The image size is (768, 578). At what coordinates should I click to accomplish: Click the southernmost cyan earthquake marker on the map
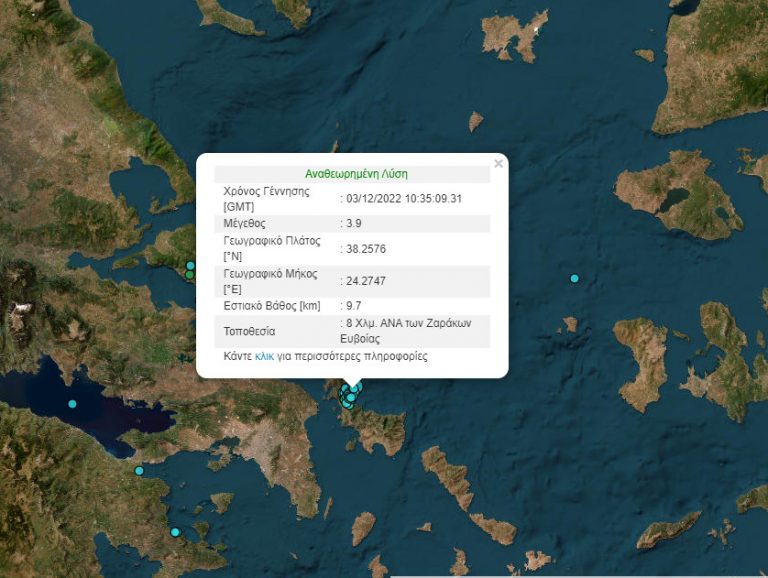tap(175, 532)
